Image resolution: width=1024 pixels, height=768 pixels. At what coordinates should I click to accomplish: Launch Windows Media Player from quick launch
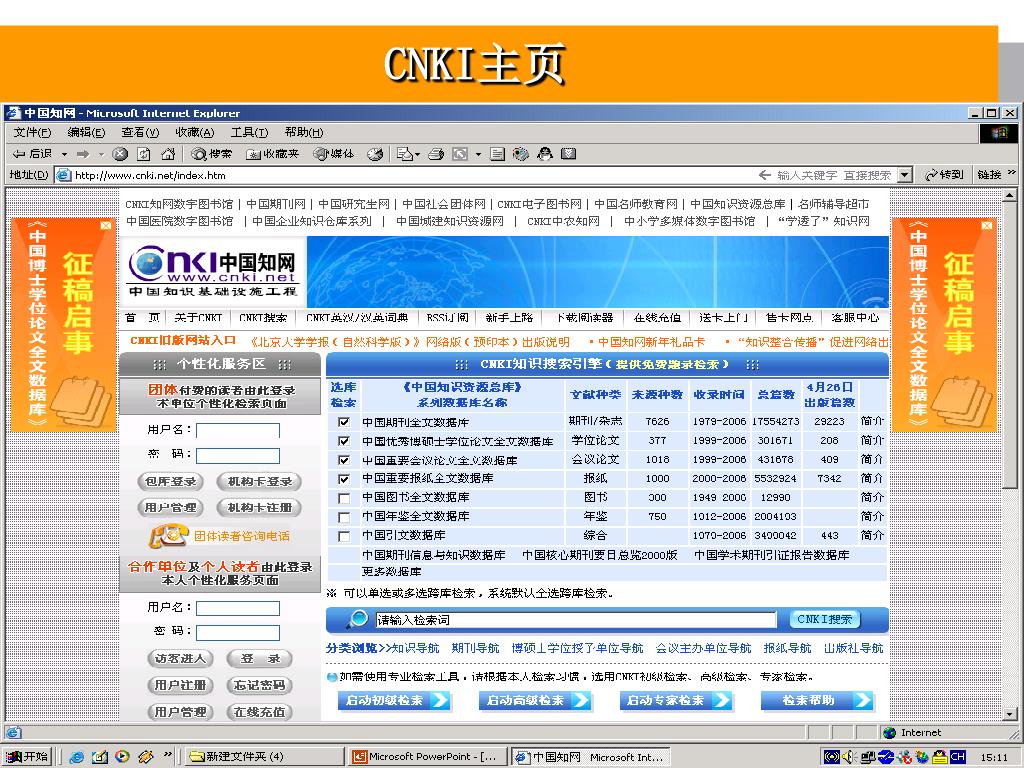(122, 757)
